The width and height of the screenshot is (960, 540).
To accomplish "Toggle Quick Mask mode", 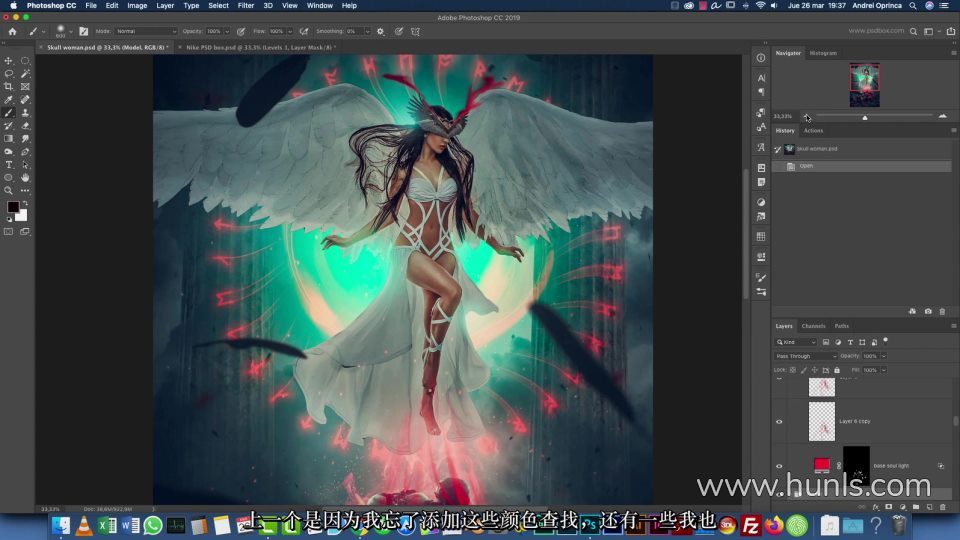I will coord(9,231).
